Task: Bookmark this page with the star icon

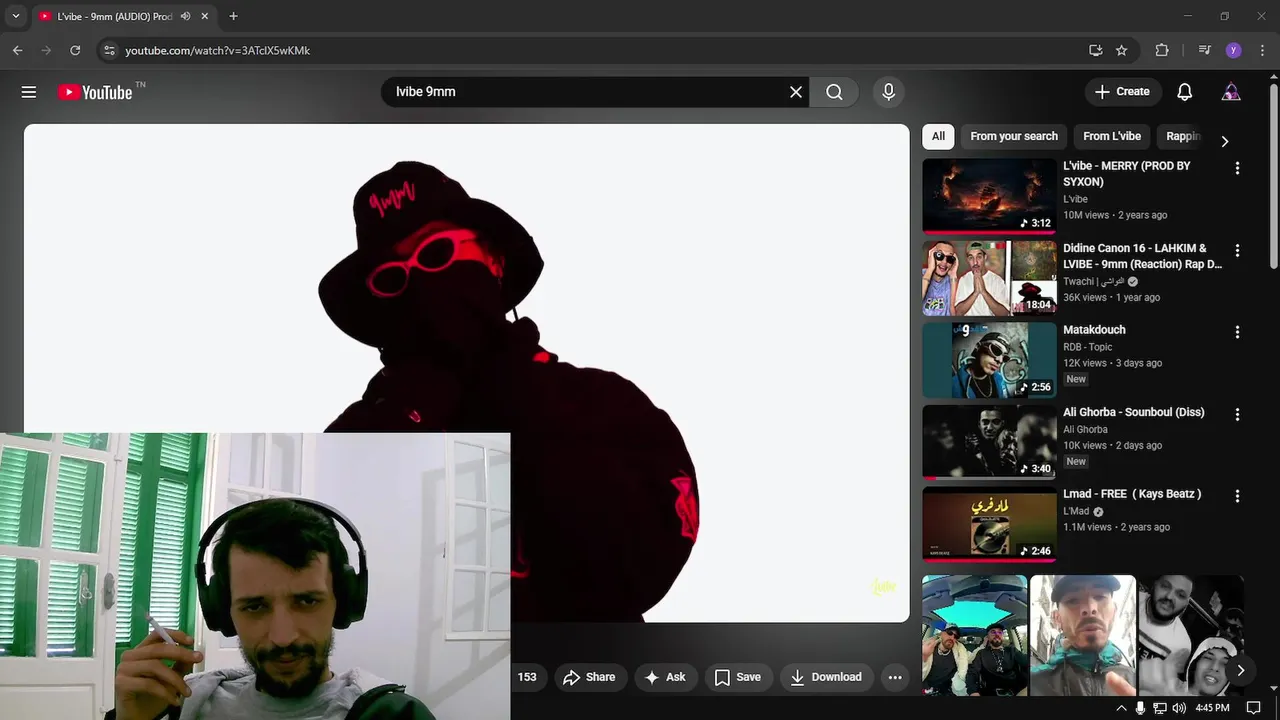Action: (1122, 50)
